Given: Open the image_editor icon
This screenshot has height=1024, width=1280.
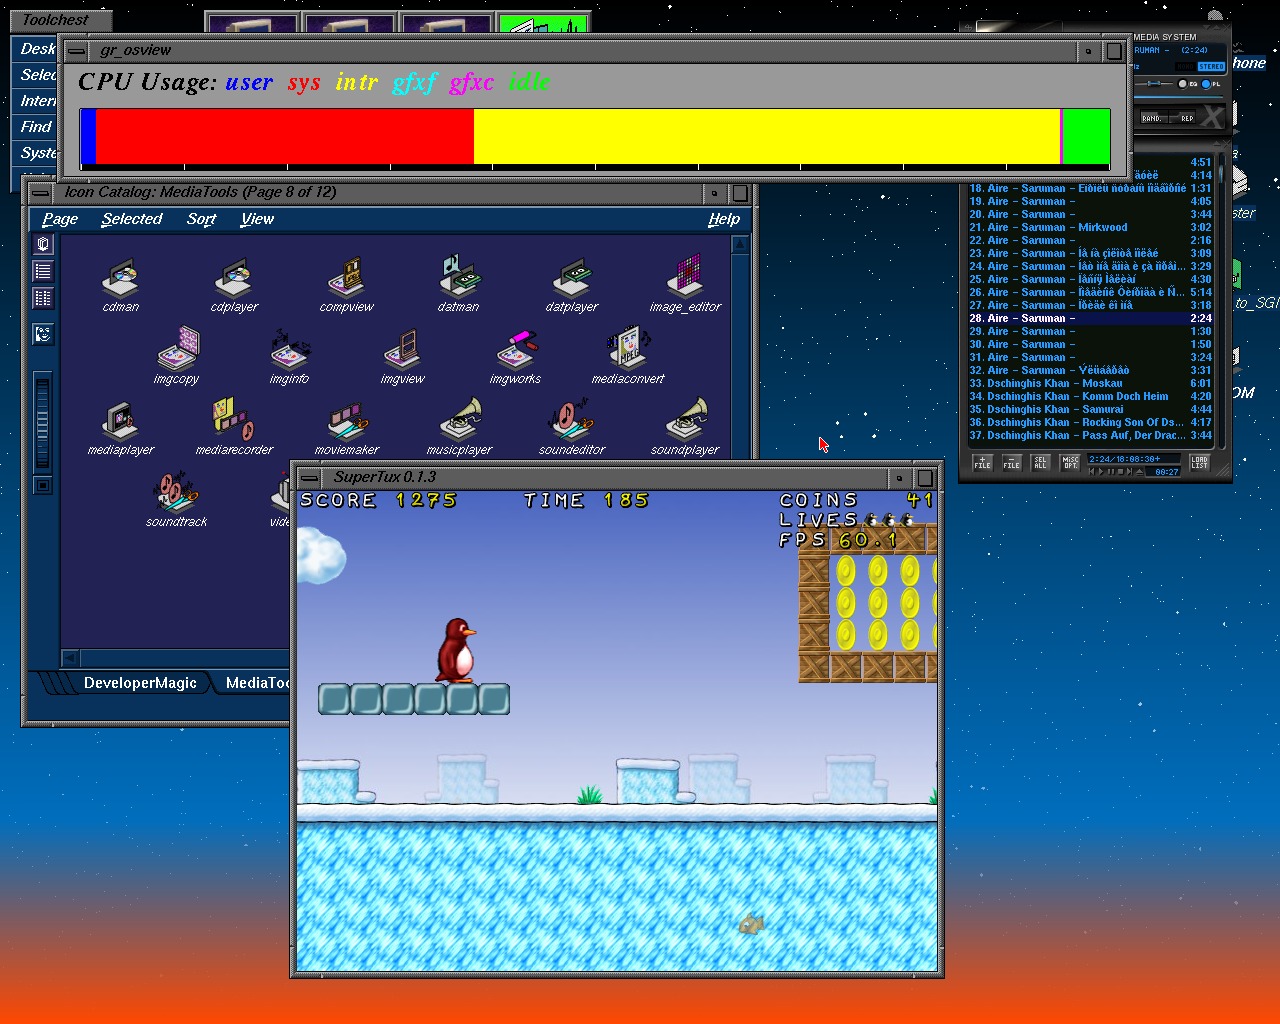Looking at the screenshot, I should [685, 284].
